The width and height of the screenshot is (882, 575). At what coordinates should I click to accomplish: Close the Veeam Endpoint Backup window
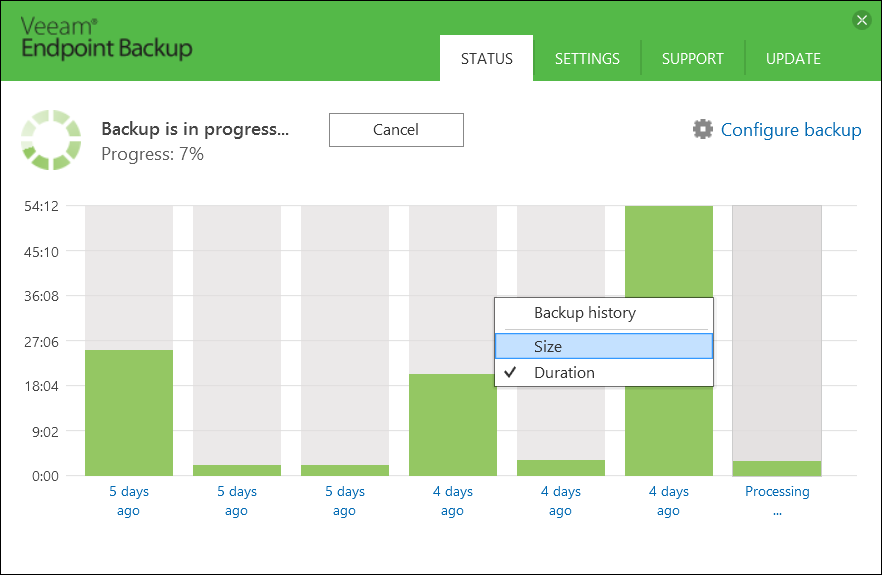point(861,19)
